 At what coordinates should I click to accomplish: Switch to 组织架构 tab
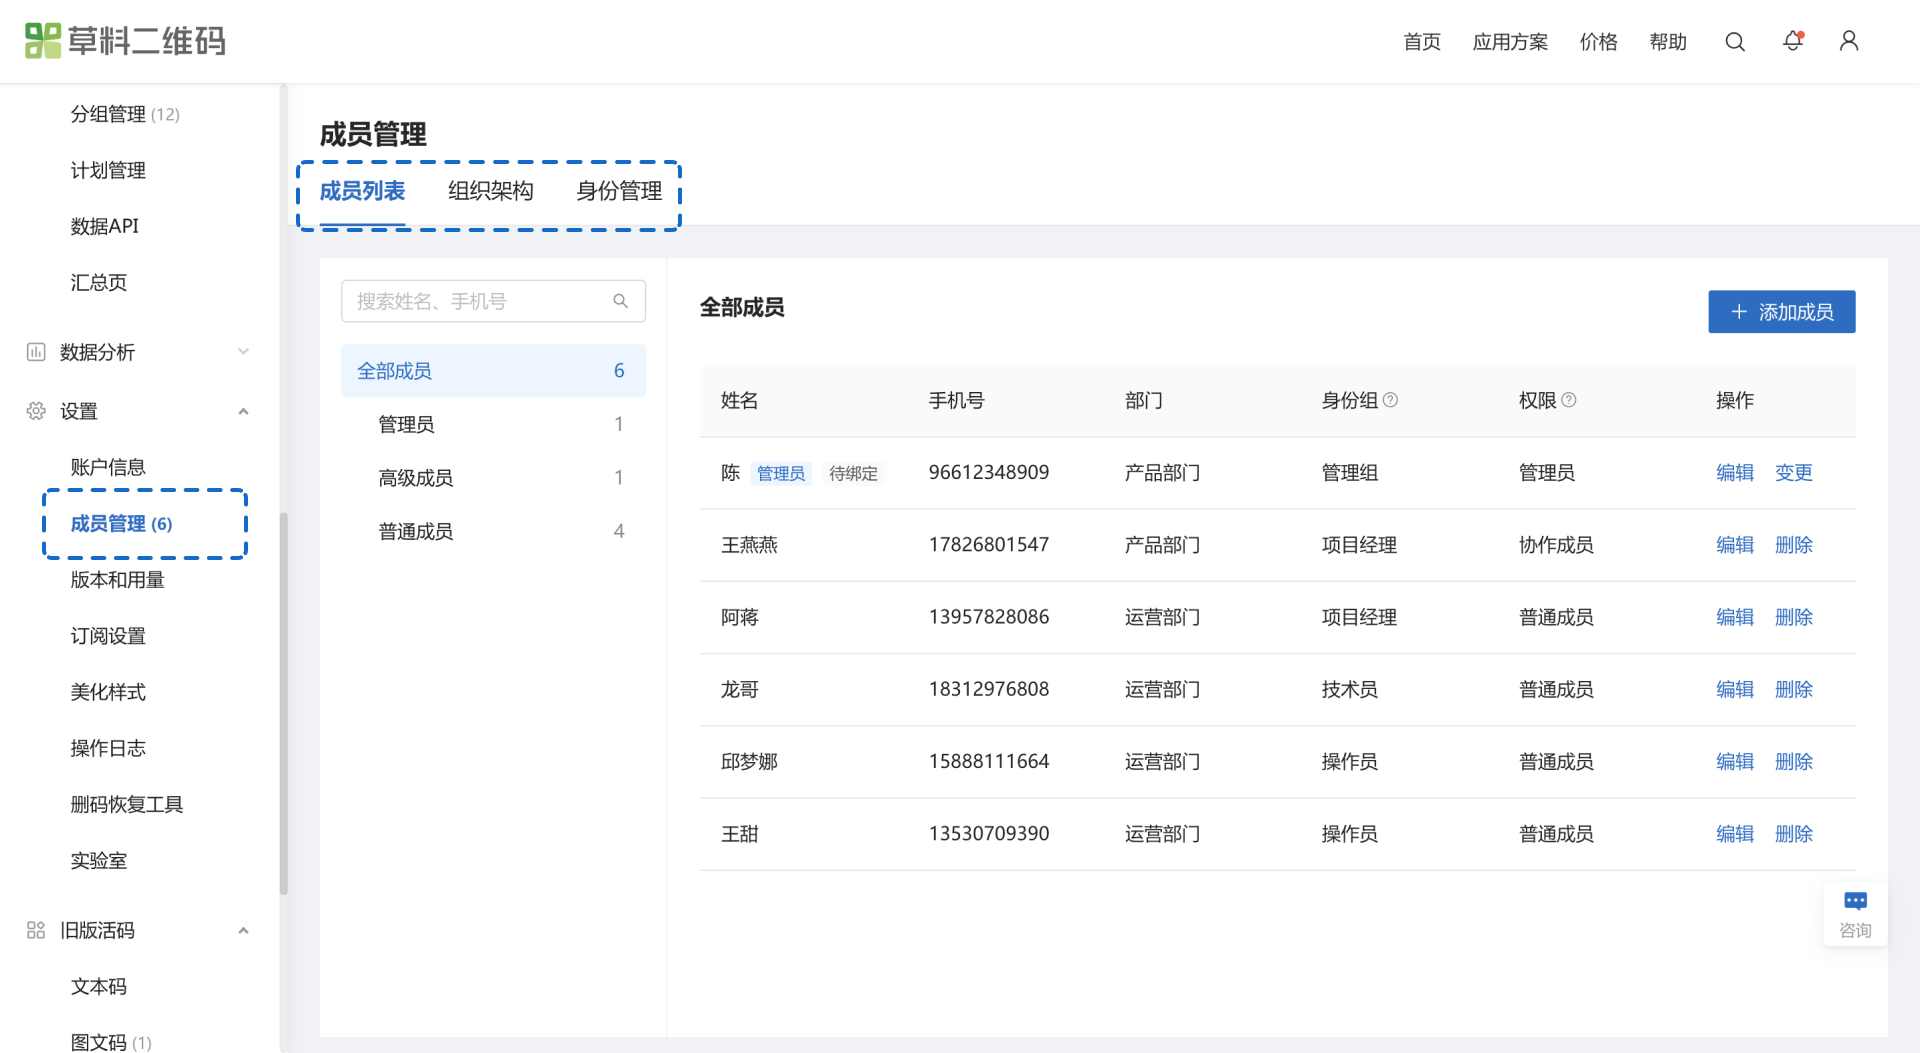pos(490,191)
